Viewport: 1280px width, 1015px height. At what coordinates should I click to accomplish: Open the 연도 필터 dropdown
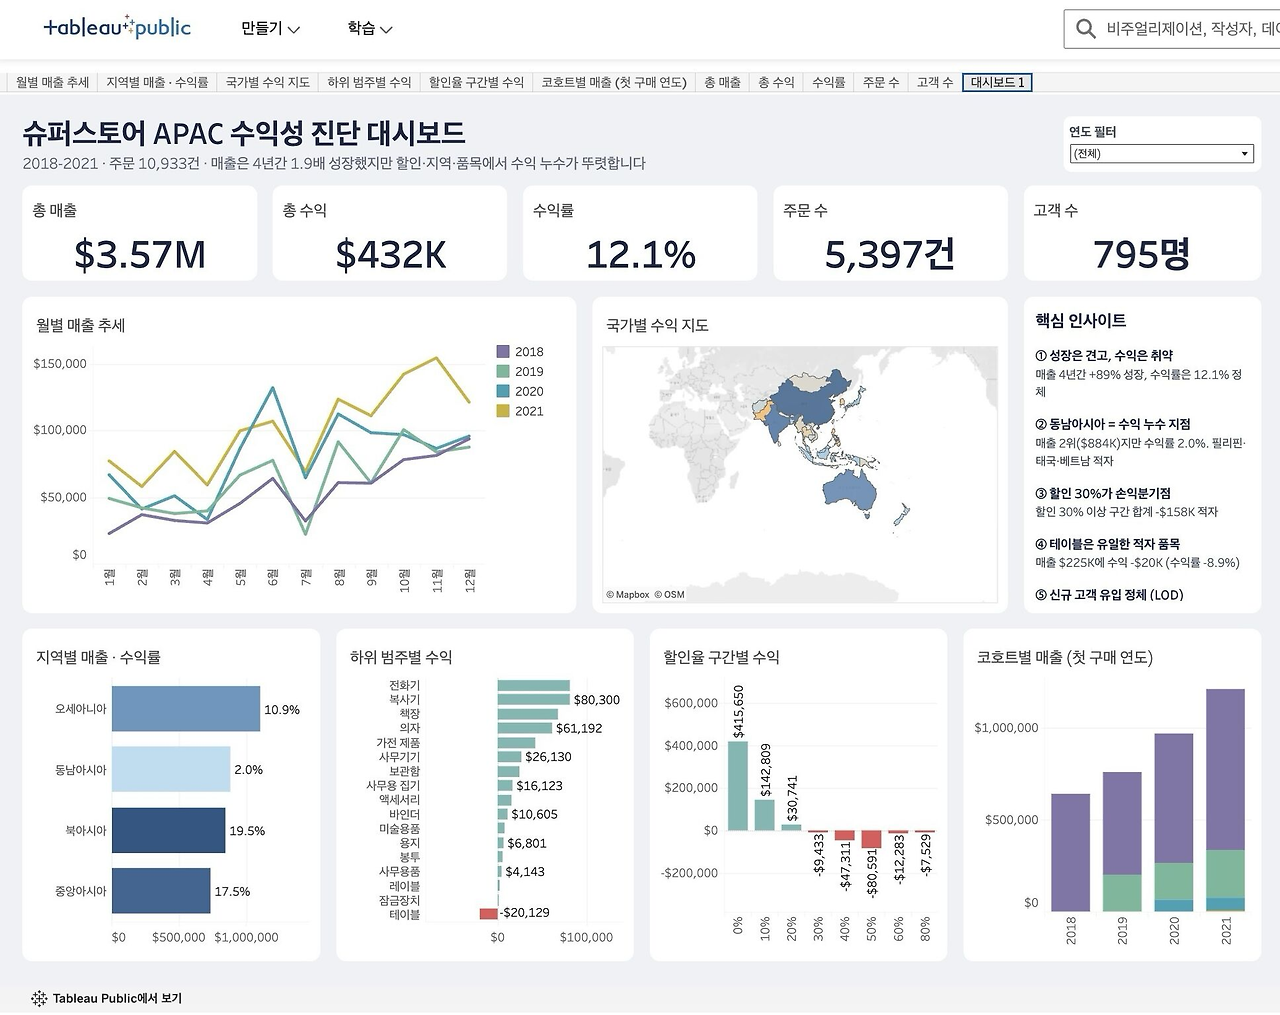click(1161, 154)
